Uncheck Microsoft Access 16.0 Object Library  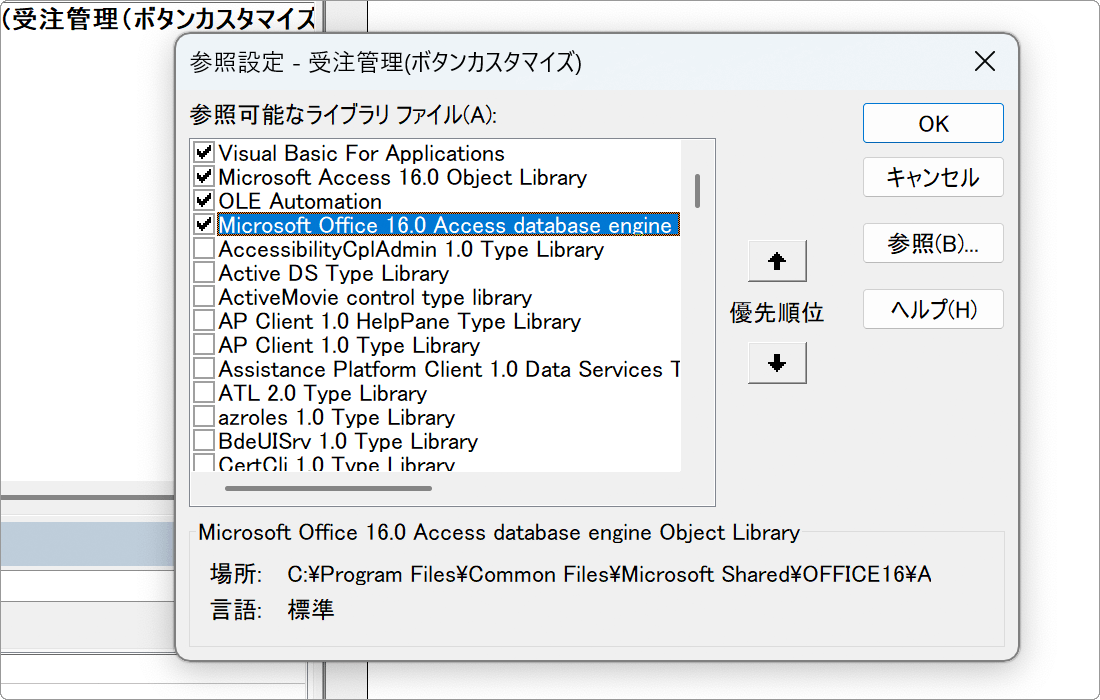coord(203,177)
